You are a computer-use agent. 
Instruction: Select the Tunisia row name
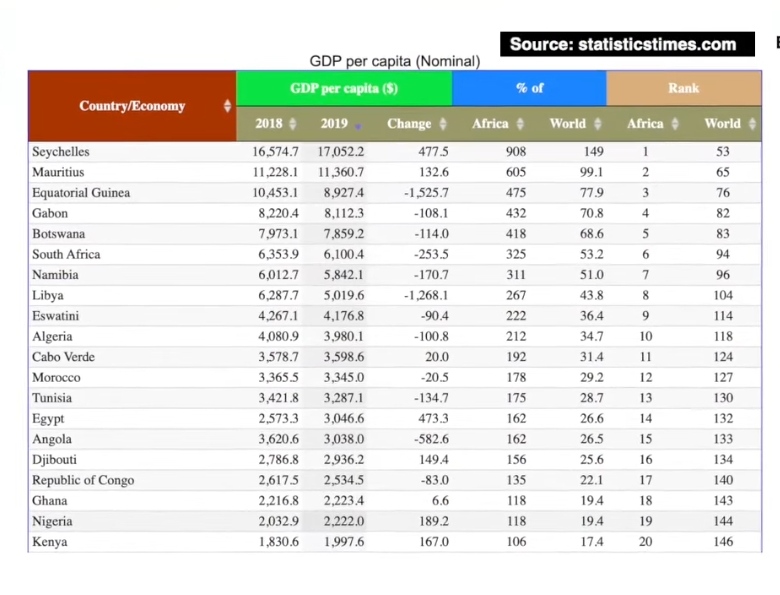(x=52, y=398)
